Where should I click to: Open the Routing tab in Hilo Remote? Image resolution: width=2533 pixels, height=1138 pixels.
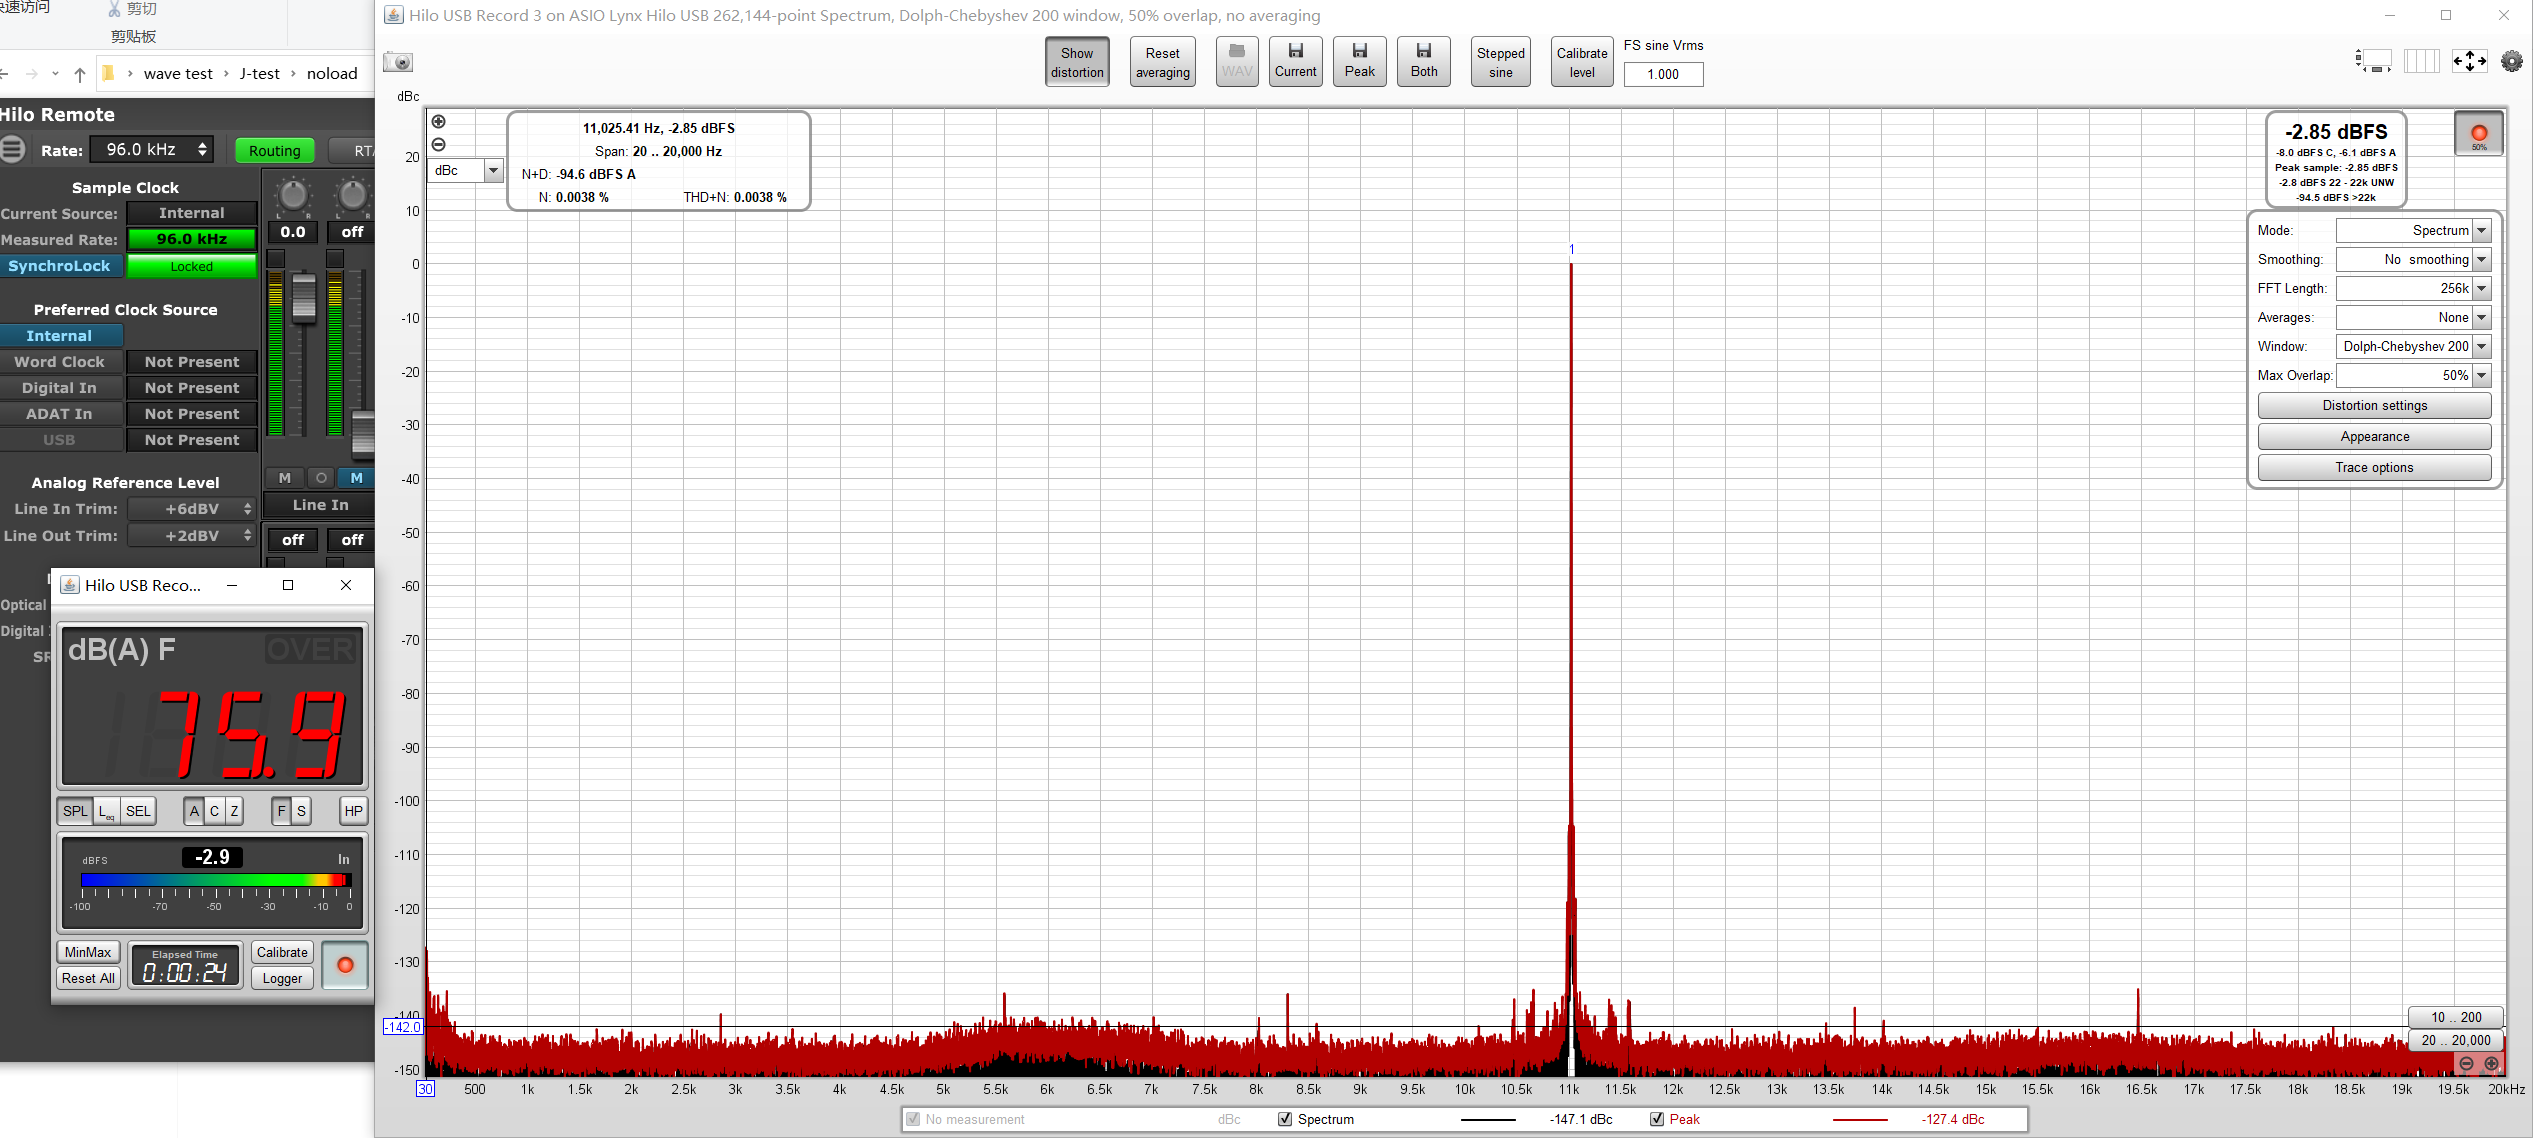[x=275, y=151]
